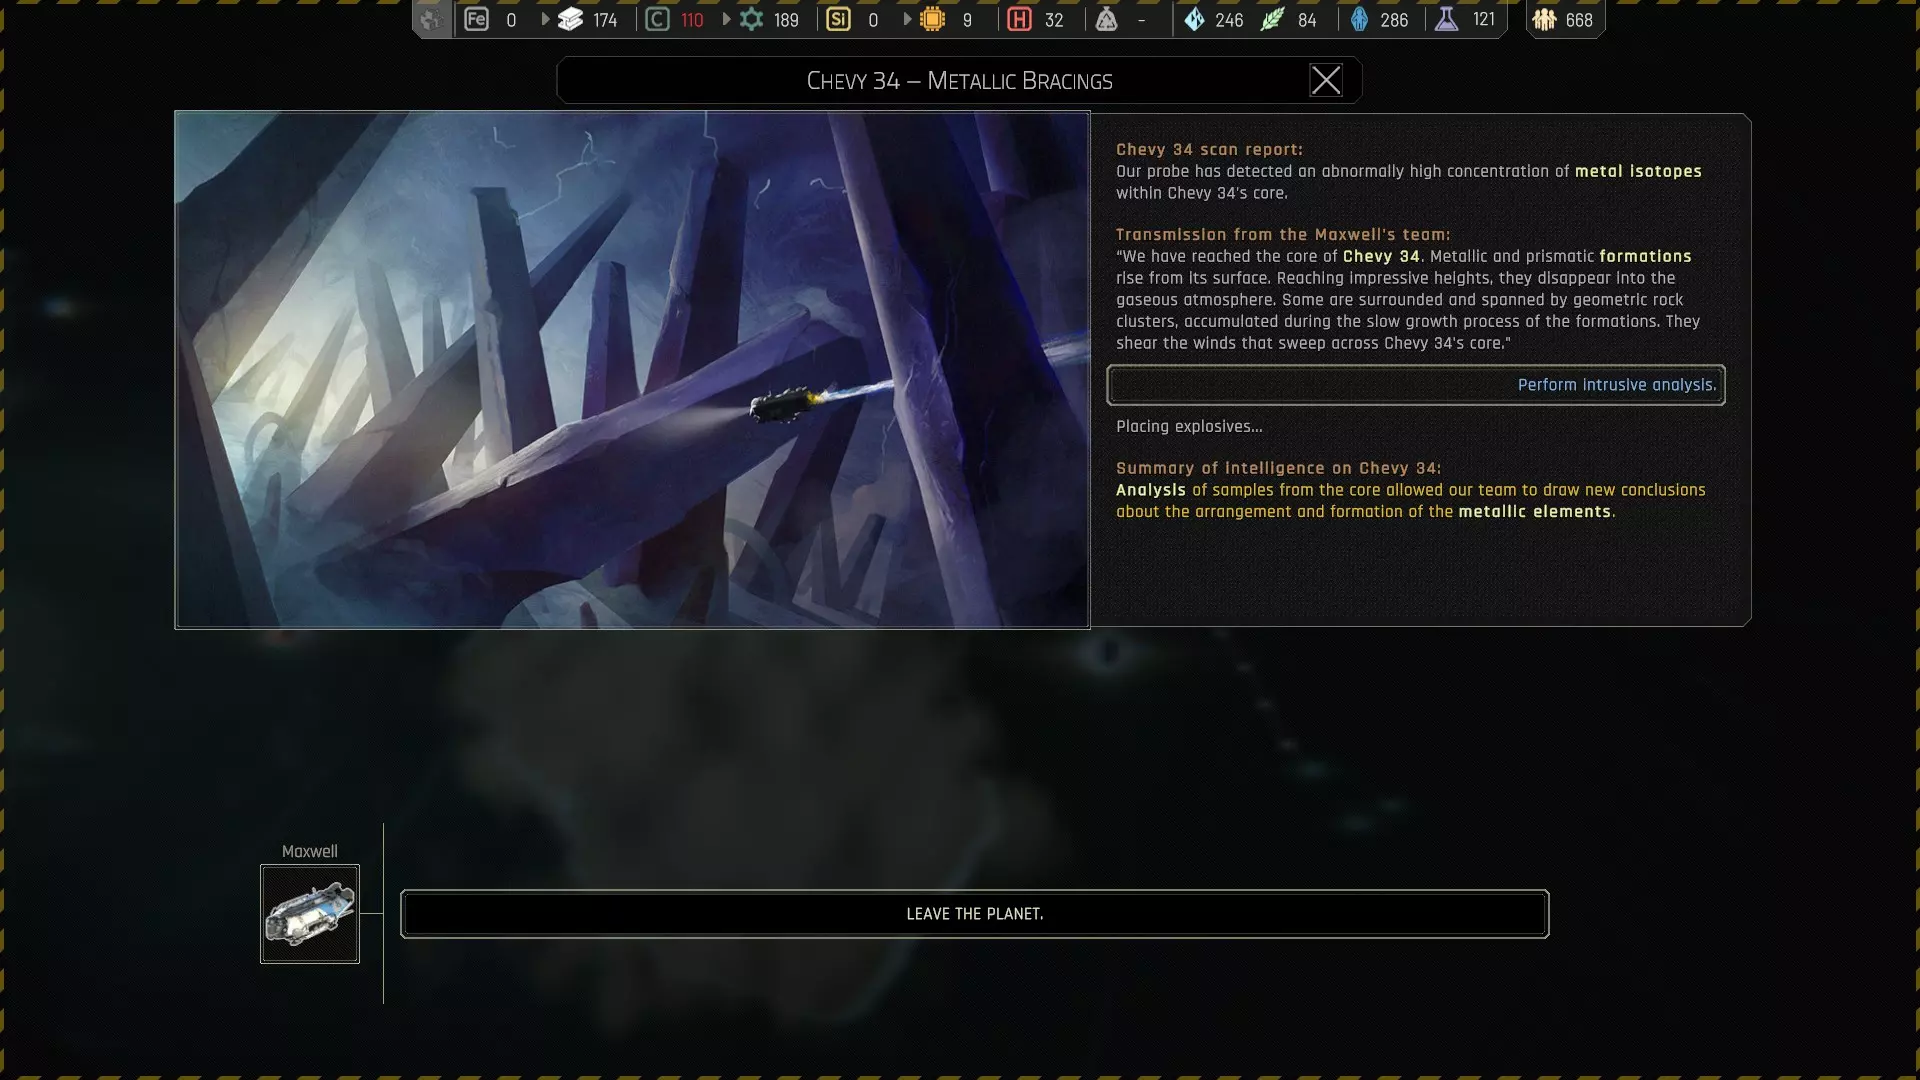The height and width of the screenshot is (1080, 1920).
Task: Click the metal alloy bars icon
Action: (x=570, y=19)
